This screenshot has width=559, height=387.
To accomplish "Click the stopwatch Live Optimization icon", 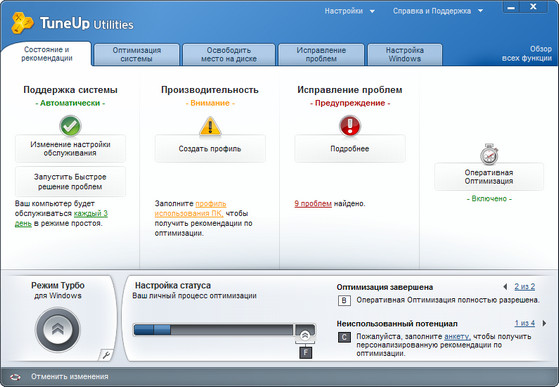I will click(489, 154).
